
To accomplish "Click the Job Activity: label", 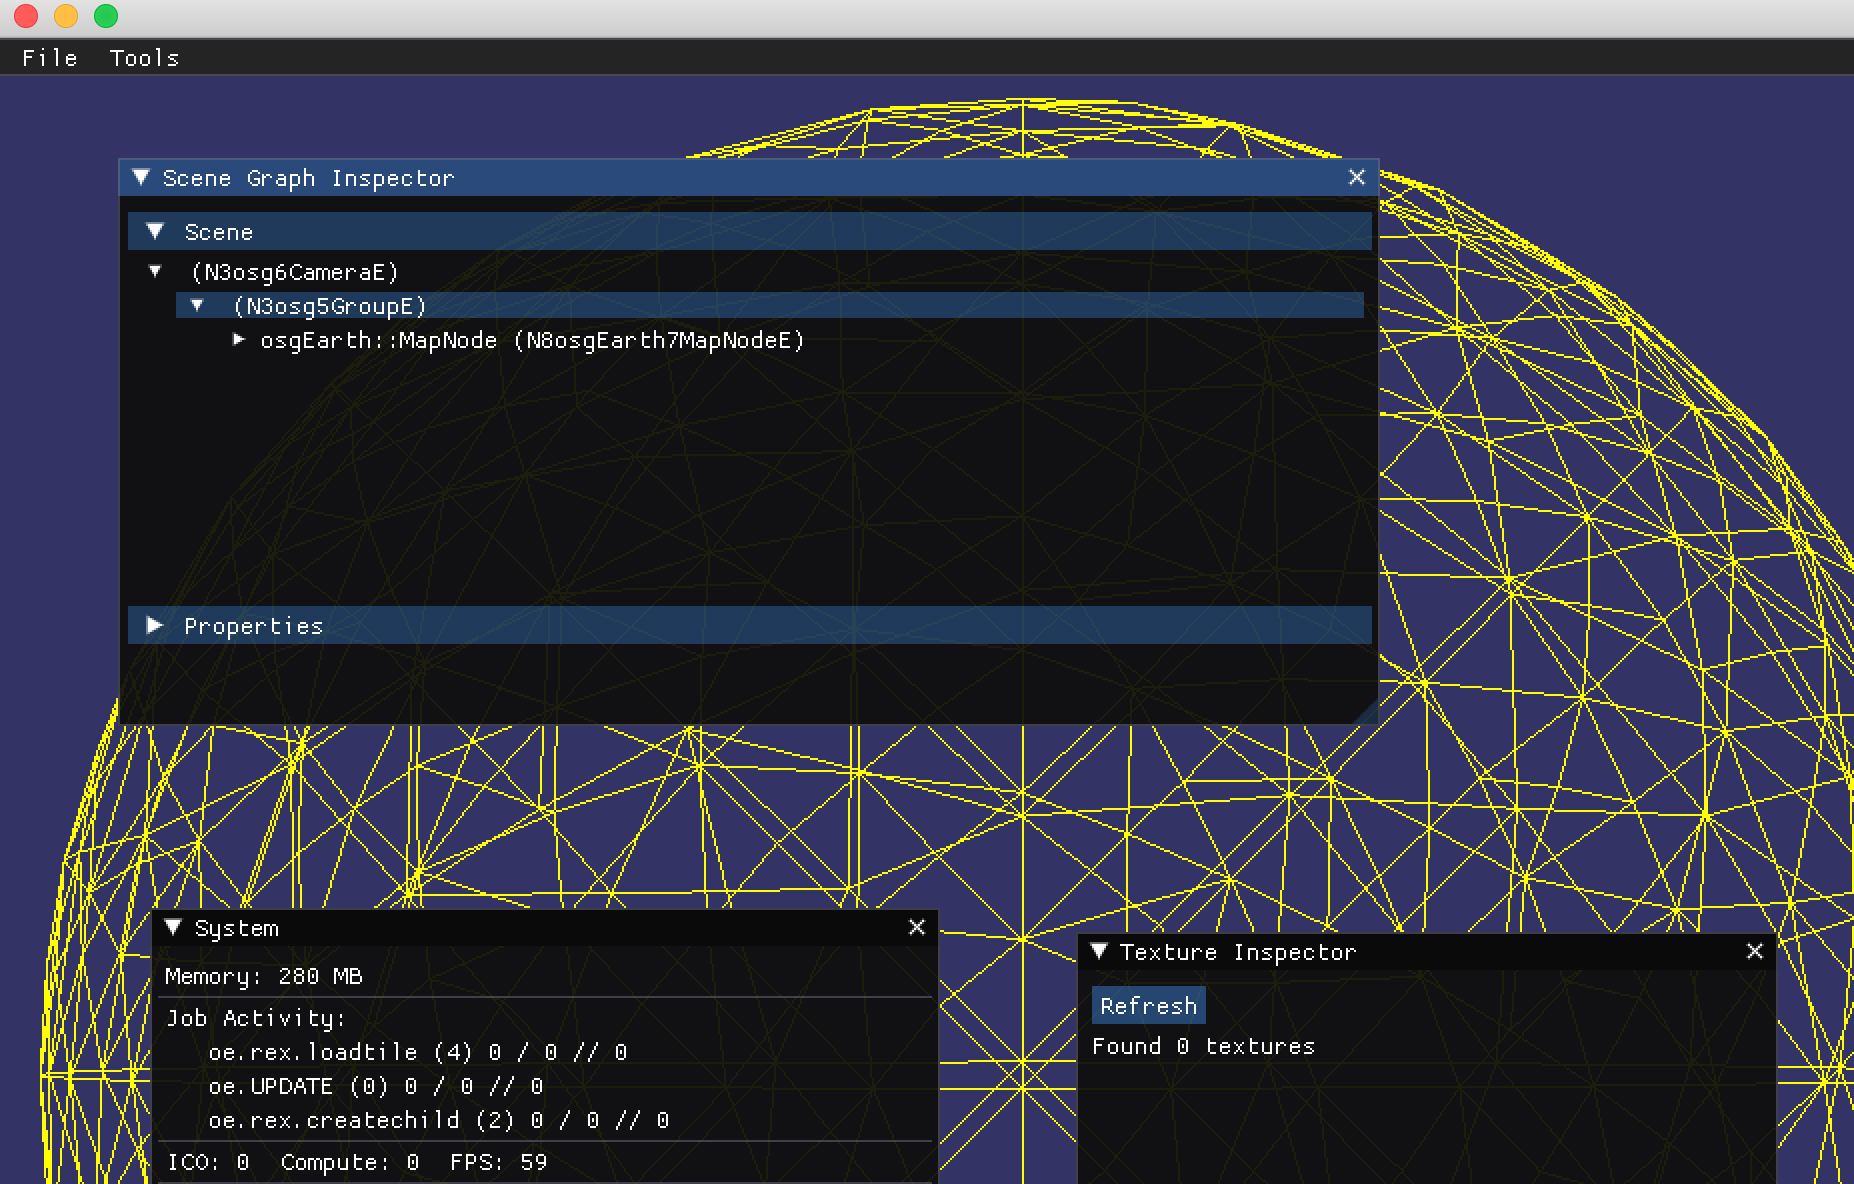I will (256, 1018).
